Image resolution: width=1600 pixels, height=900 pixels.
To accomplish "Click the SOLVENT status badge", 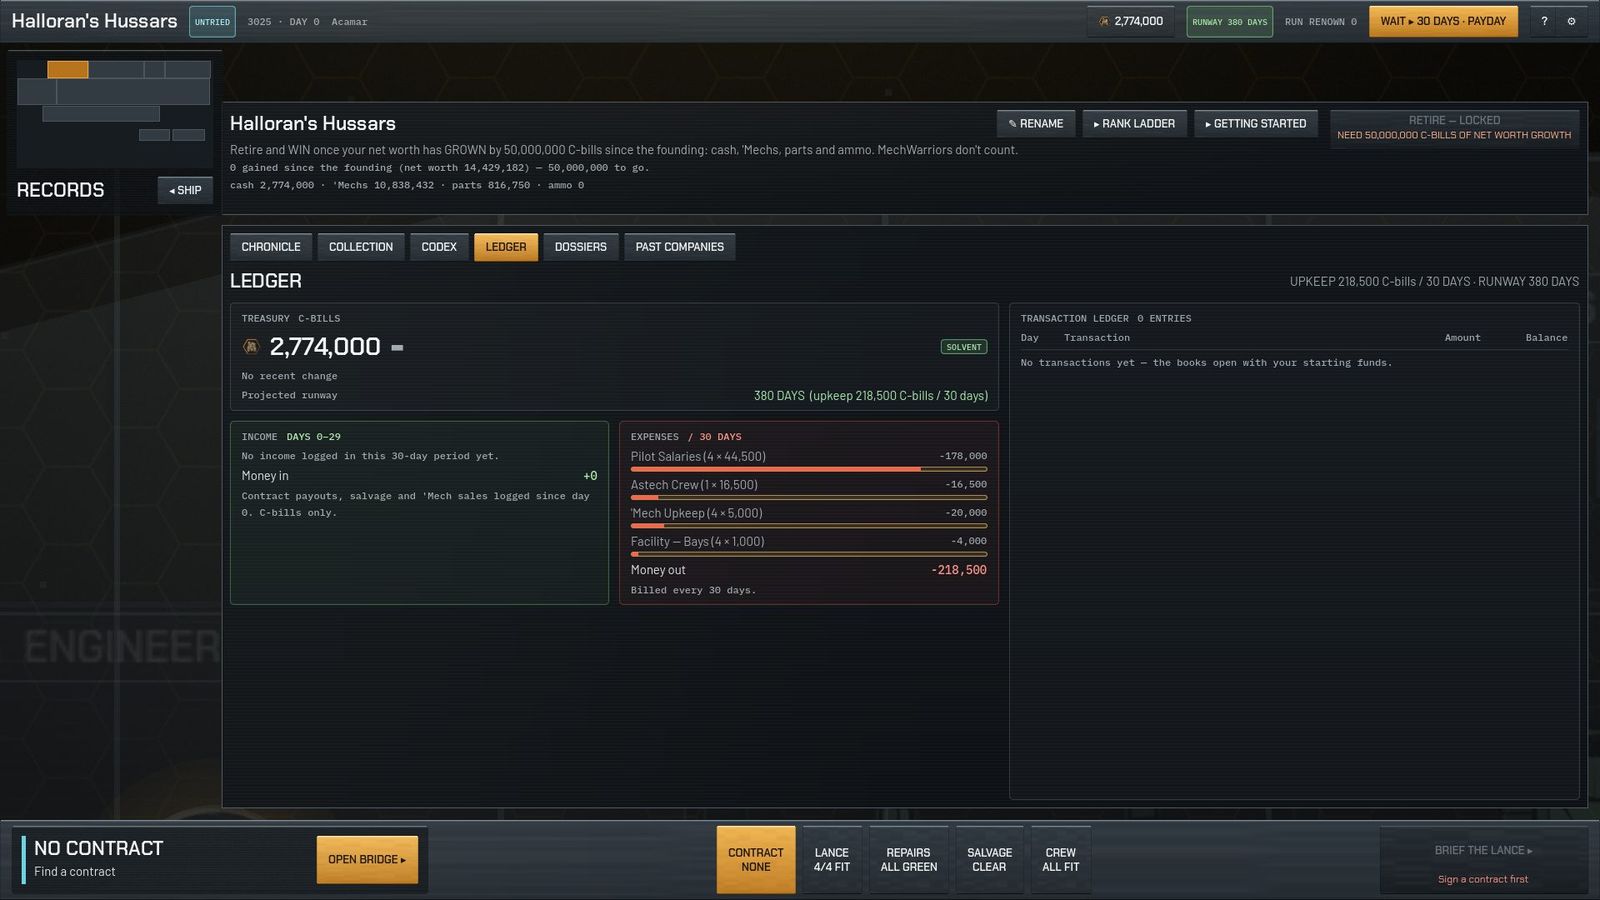I will coord(964,347).
